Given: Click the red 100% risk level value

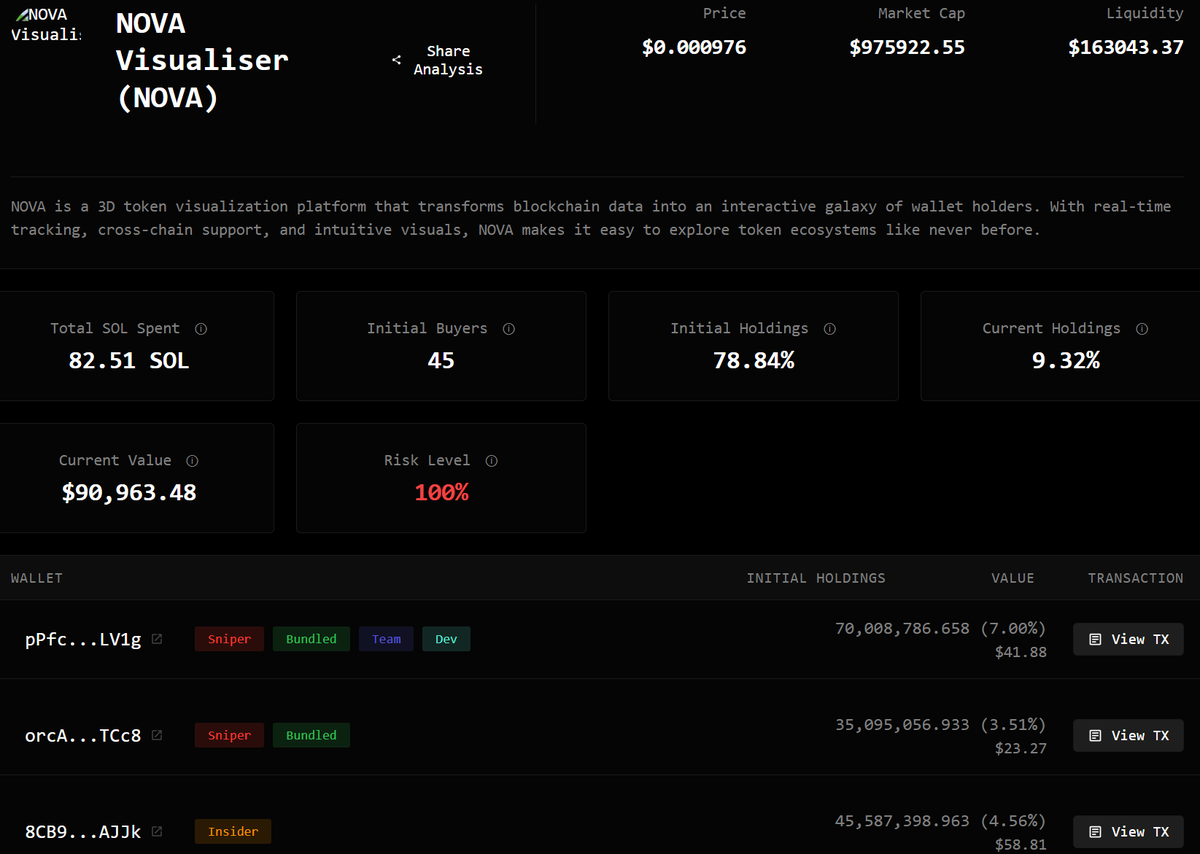Looking at the screenshot, I should click(x=441, y=493).
